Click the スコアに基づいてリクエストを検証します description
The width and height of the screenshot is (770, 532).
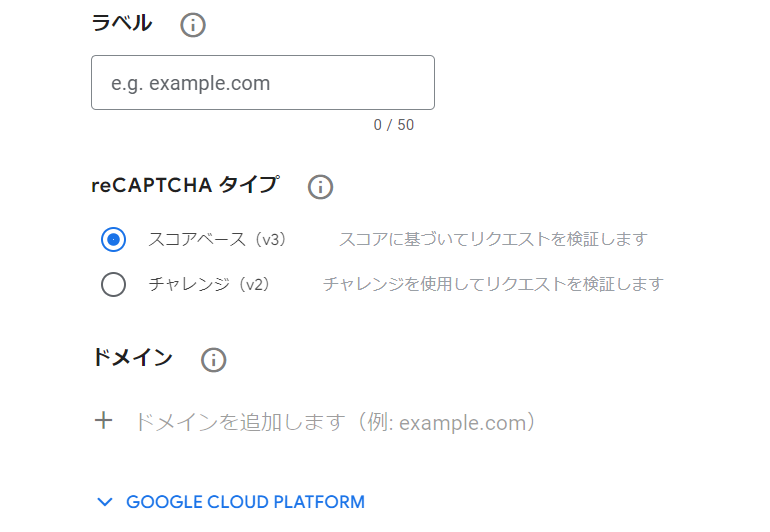click(493, 240)
